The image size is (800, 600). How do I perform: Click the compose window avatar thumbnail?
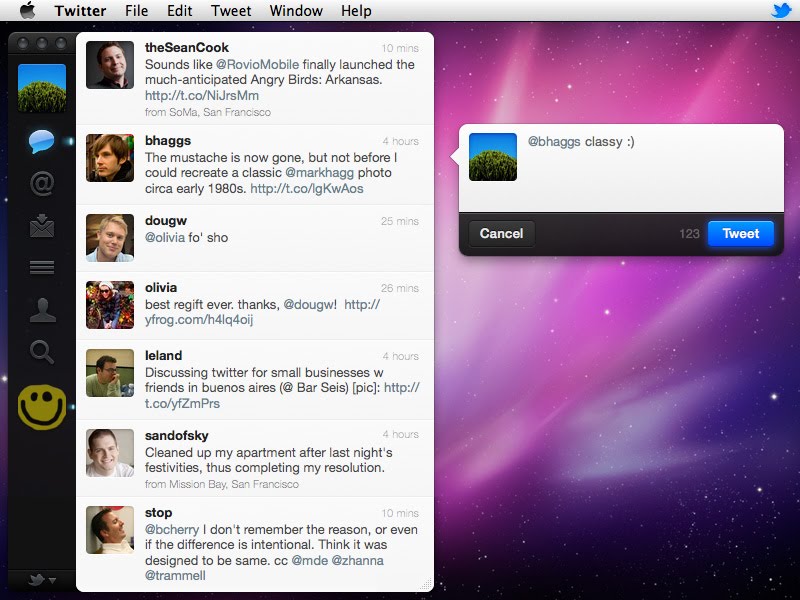click(493, 157)
